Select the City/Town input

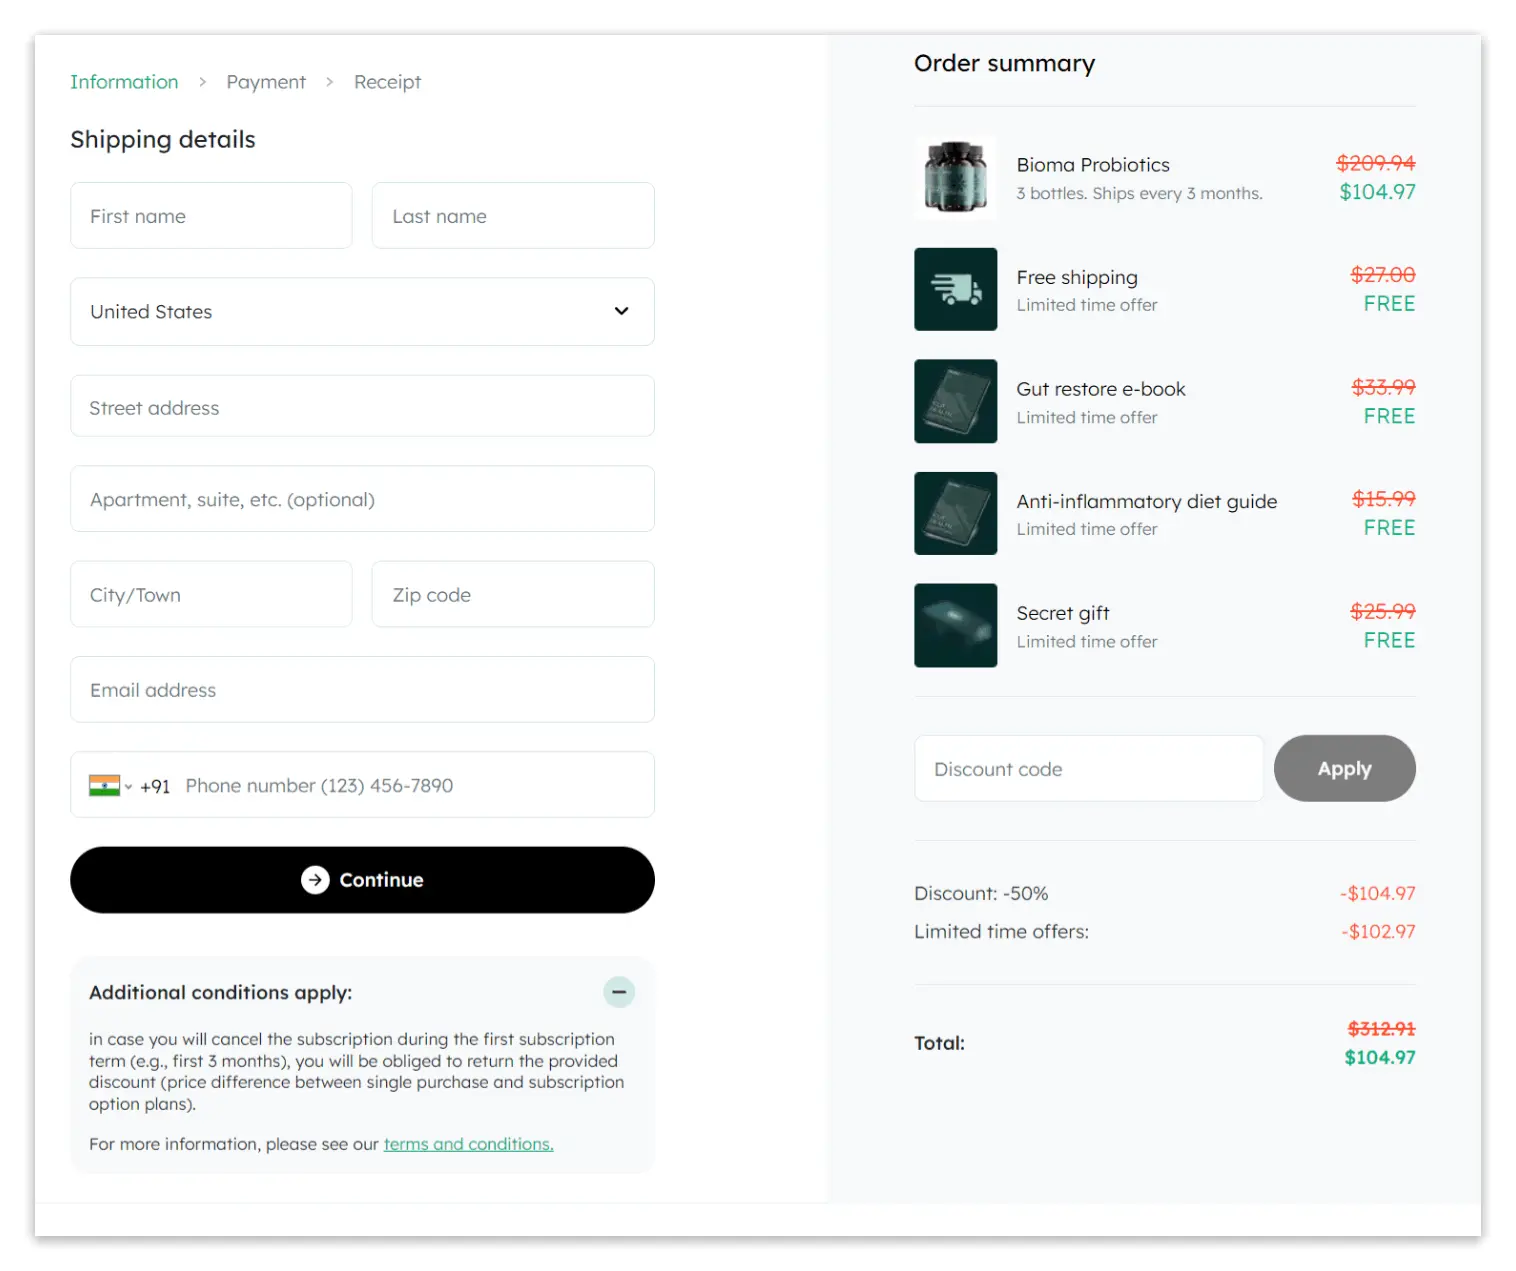211,594
